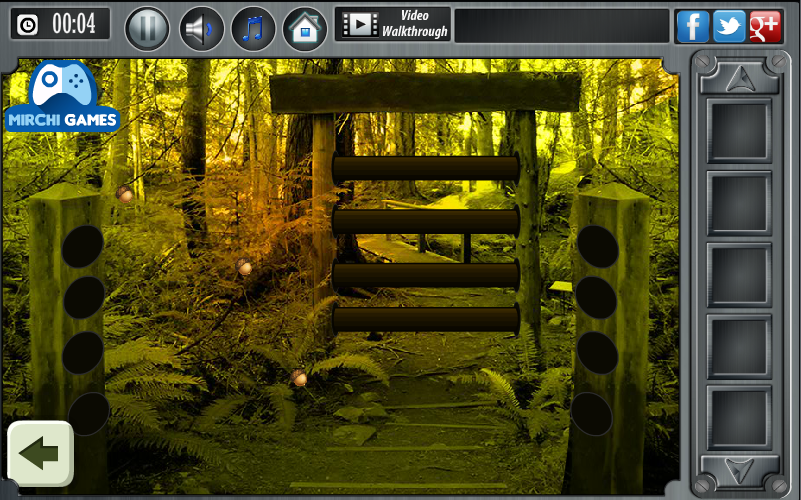The width and height of the screenshot is (801, 500).
Task: Click the 00:04 elapsed-time timer
Action: 60,23
